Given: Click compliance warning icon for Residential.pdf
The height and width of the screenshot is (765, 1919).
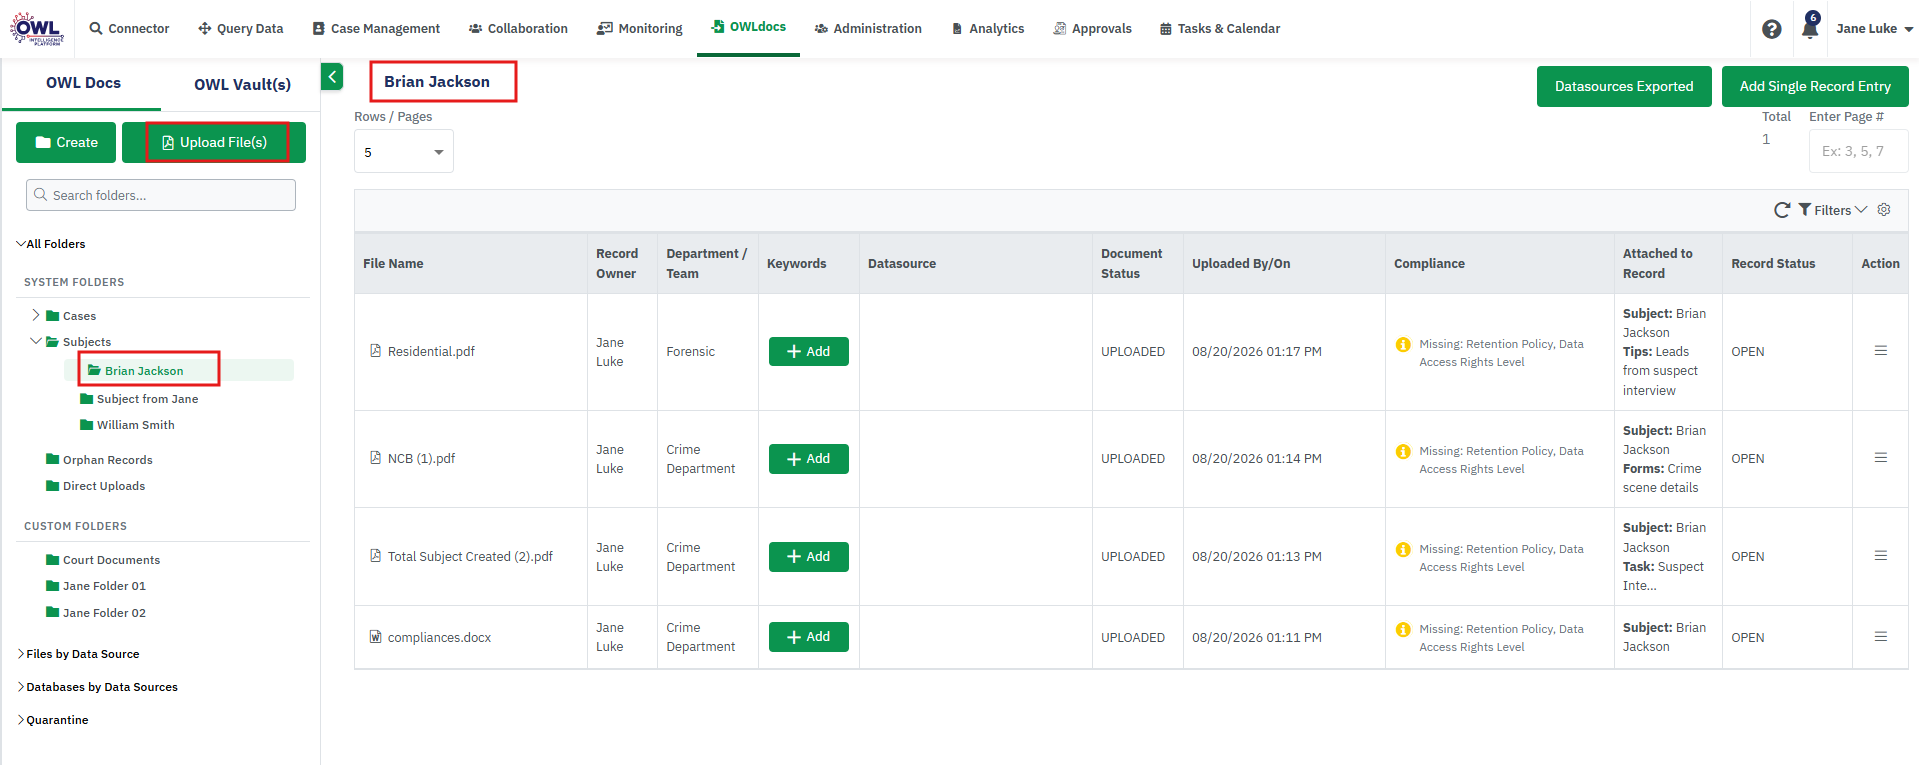Looking at the screenshot, I should [1403, 345].
